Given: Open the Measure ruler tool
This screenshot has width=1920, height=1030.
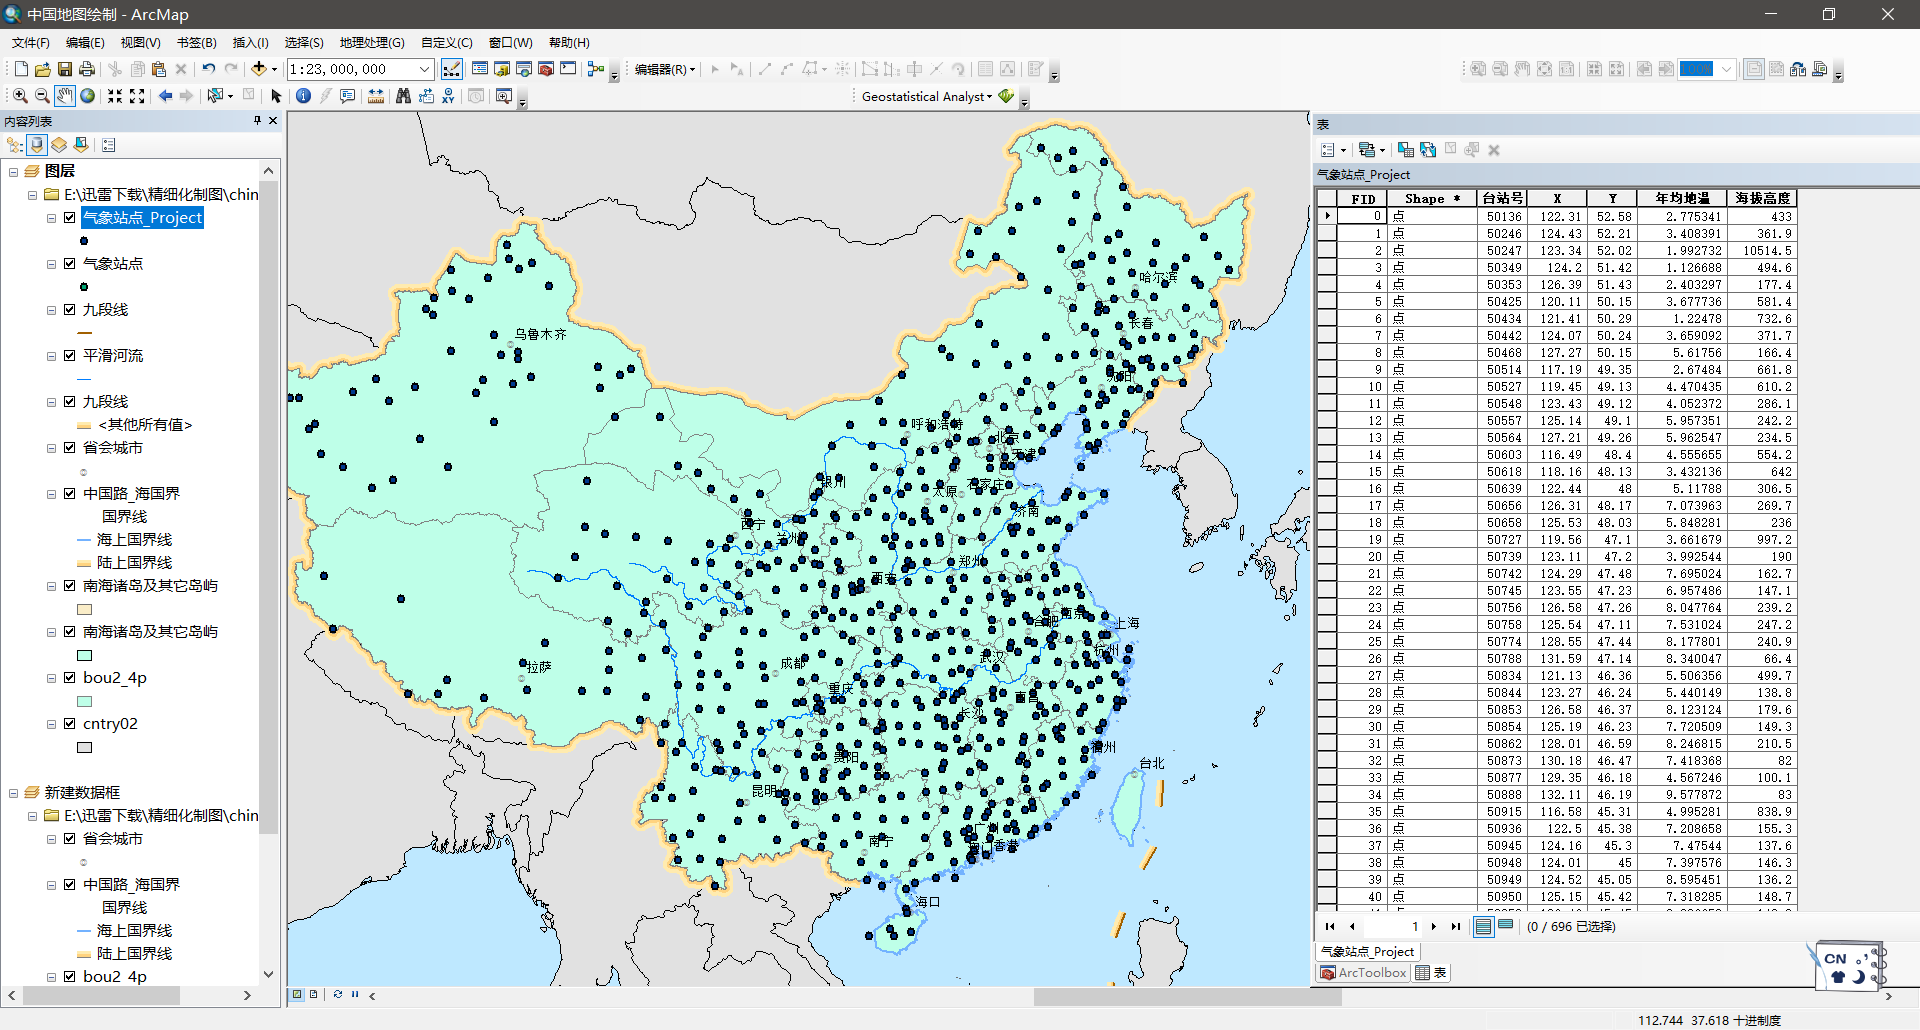Looking at the screenshot, I should (376, 96).
